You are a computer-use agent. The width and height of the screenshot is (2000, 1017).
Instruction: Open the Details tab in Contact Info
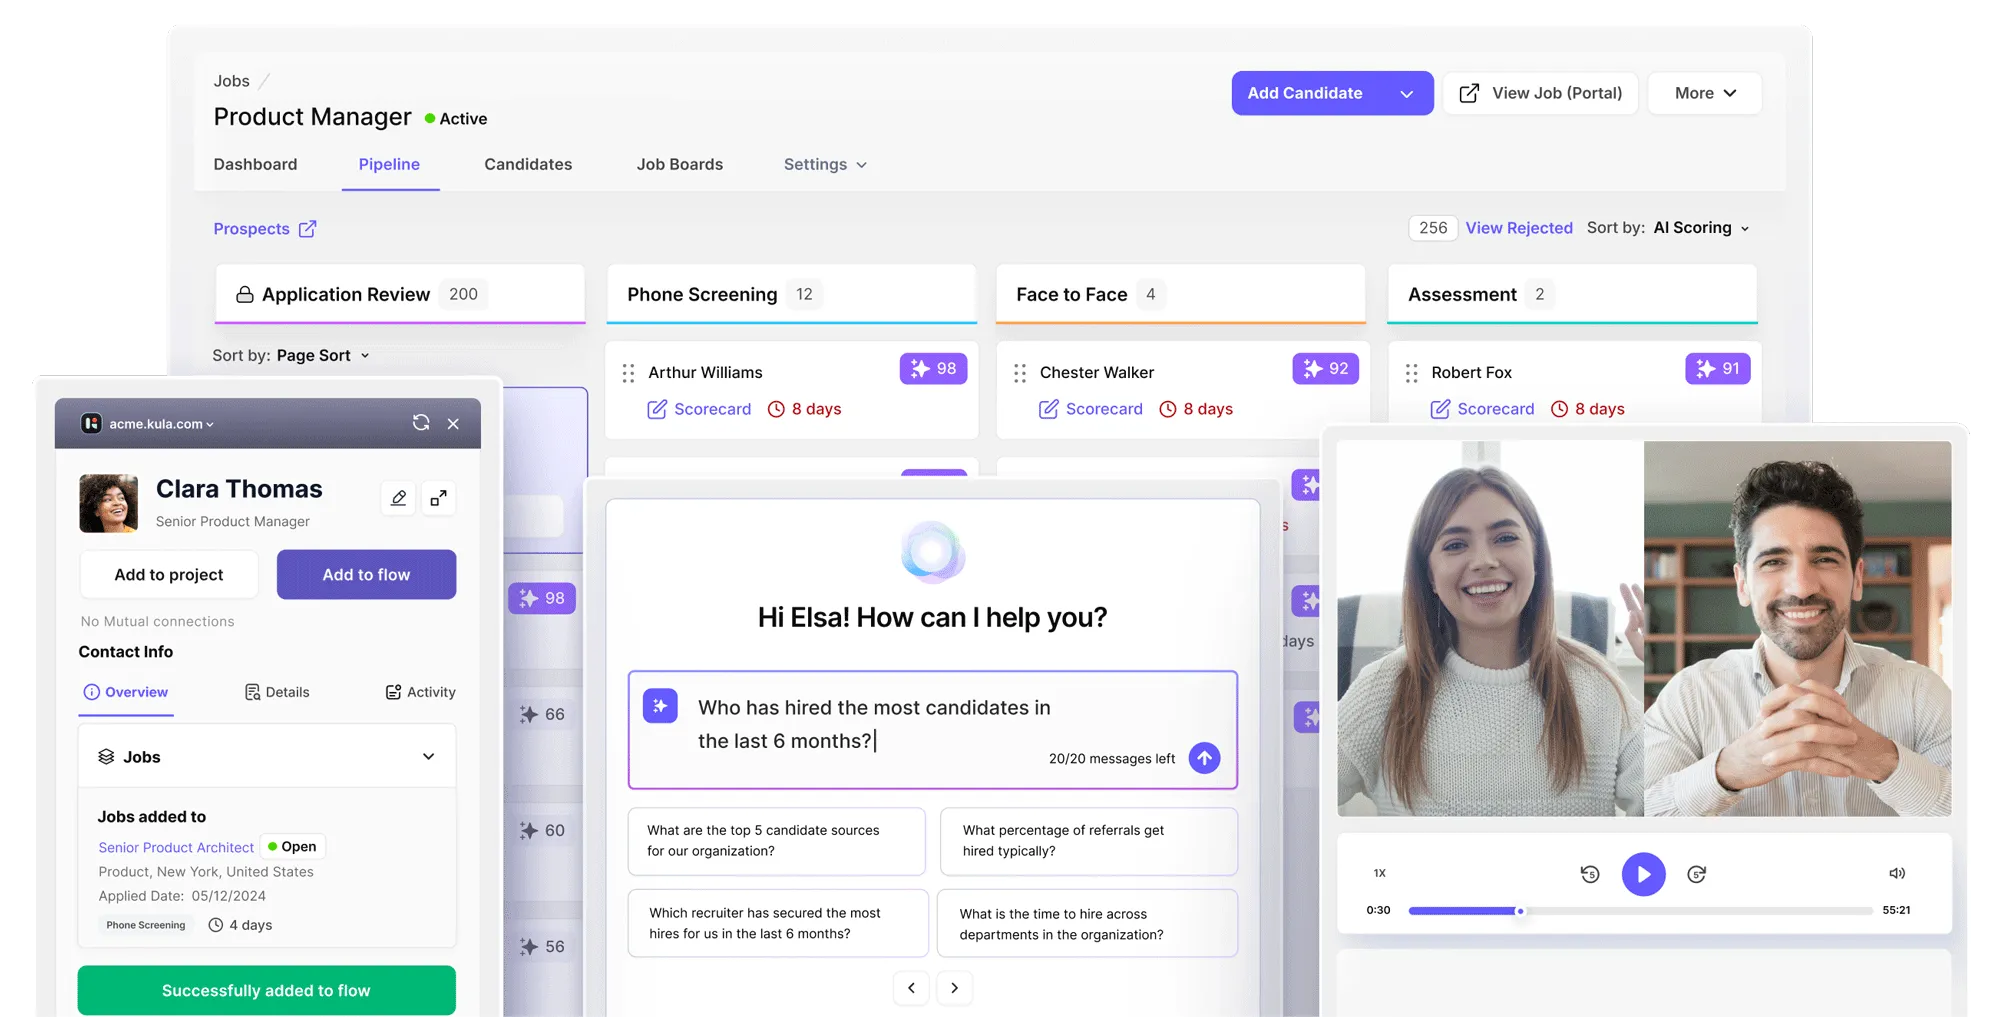pyautogui.click(x=277, y=692)
